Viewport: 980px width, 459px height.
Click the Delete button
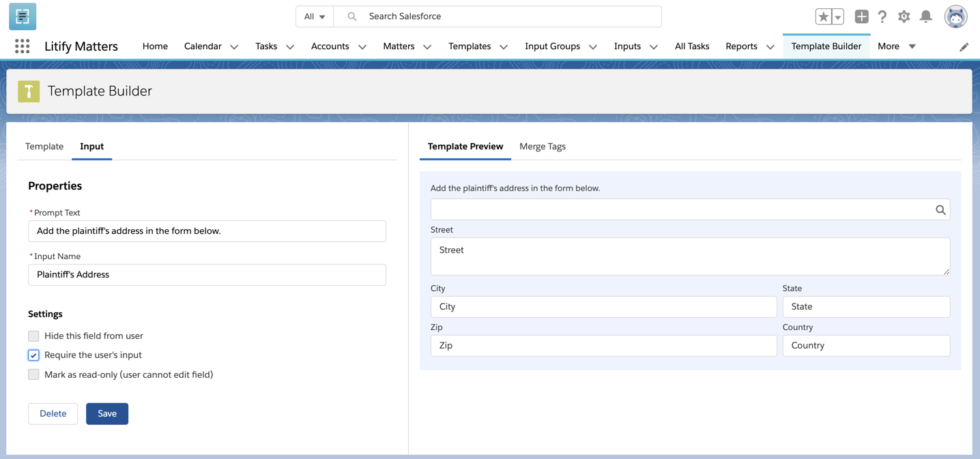(53, 414)
